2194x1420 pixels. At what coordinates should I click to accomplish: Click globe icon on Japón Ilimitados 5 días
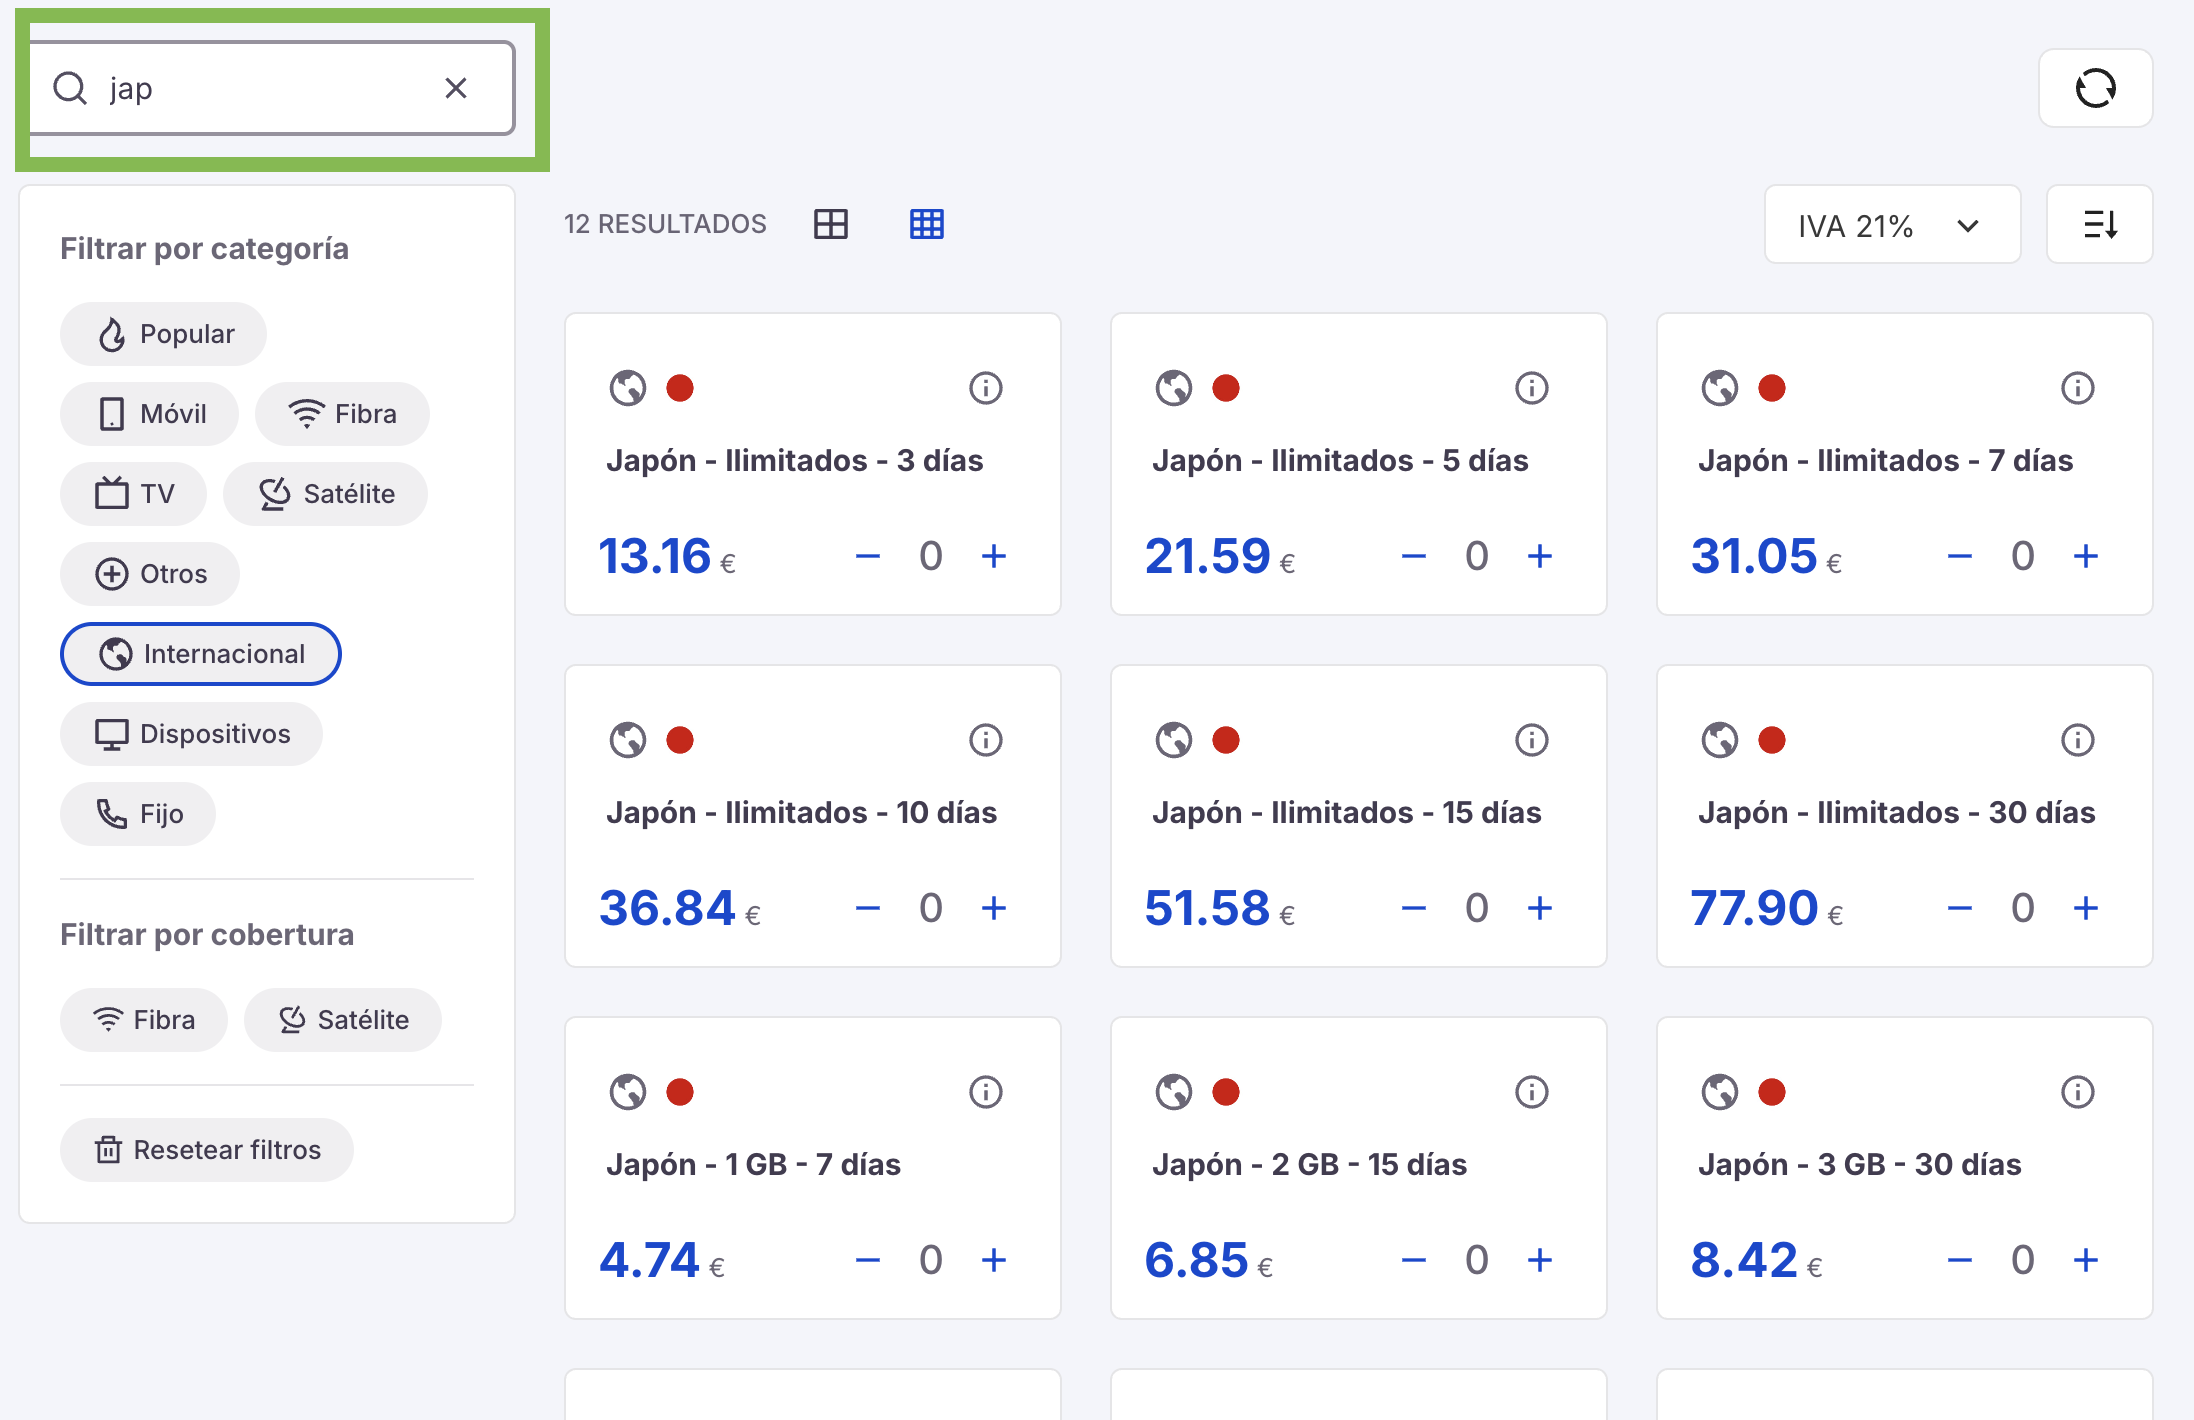coord(1173,388)
